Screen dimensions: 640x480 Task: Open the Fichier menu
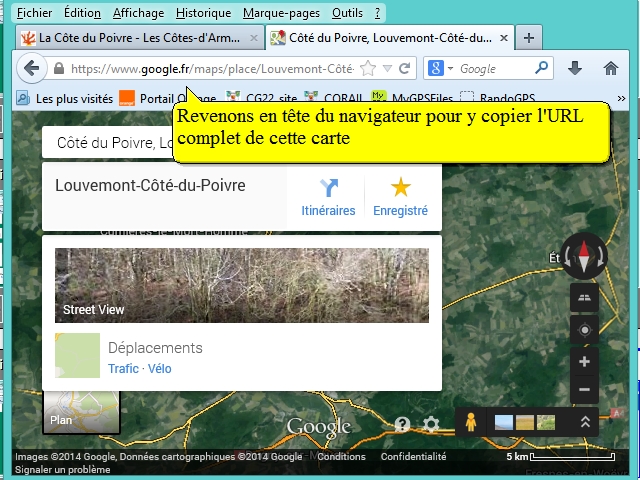pyautogui.click(x=34, y=13)
